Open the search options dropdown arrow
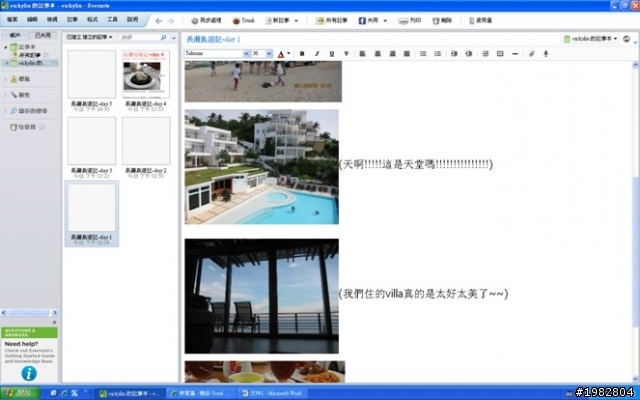This screenshot has width=640, height=400. click(x=174, y=38)
